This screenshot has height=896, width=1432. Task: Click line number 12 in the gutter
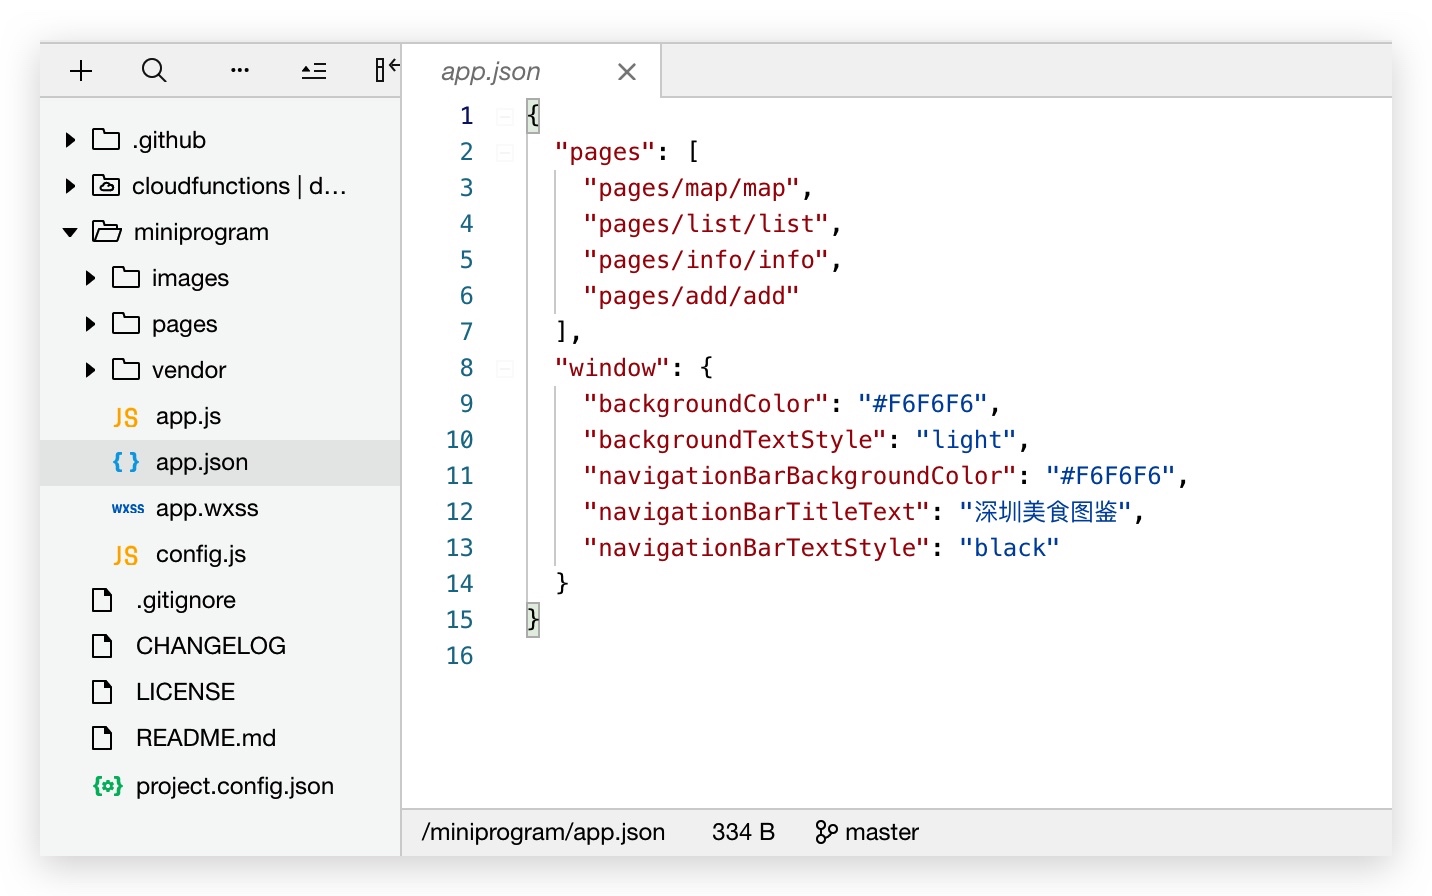[x=460, y=512]
